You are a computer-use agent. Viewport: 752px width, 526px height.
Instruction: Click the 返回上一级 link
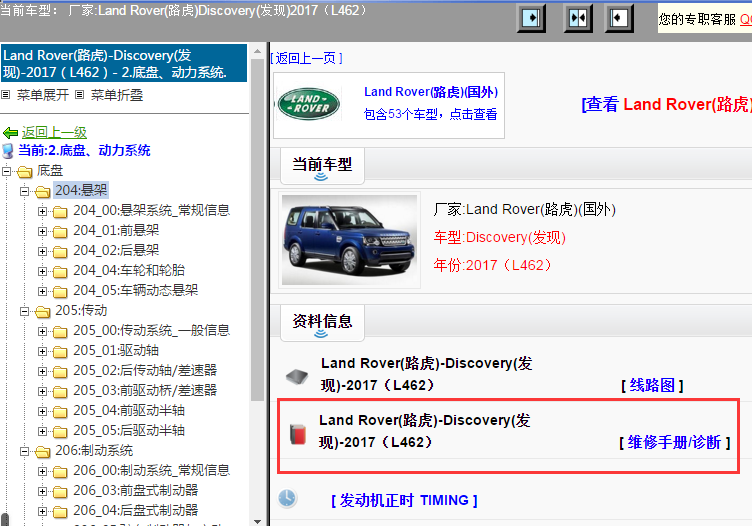(54, 132)
